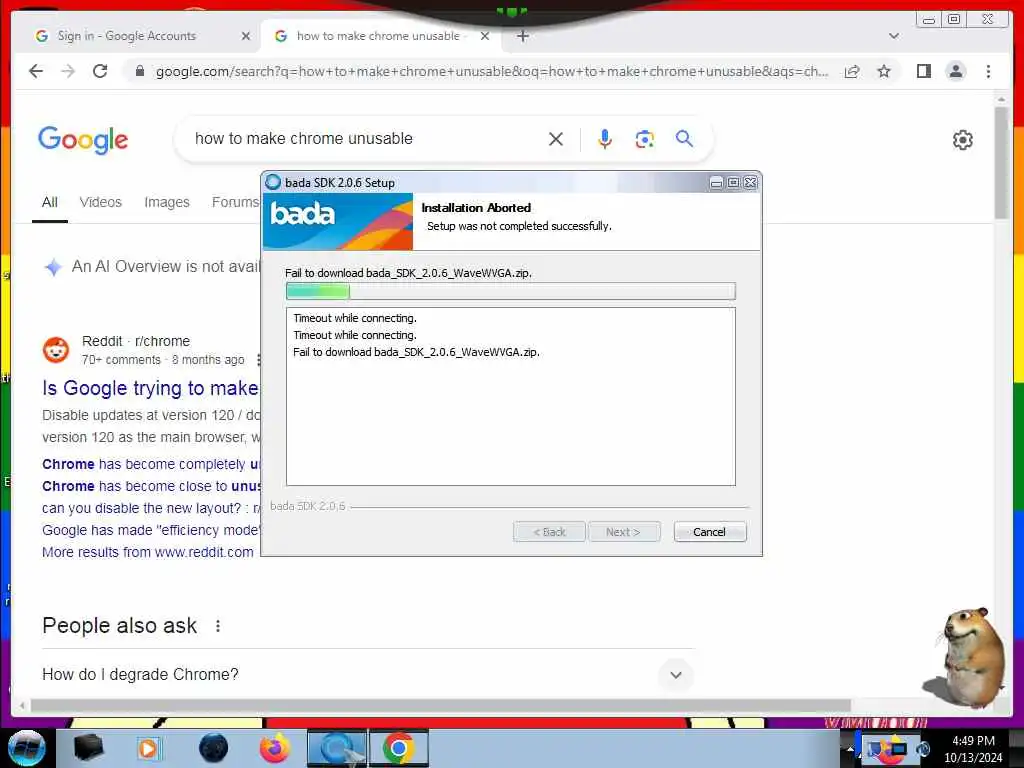
Task: Open a new Chrome tab
Action: tap(522, 36)
